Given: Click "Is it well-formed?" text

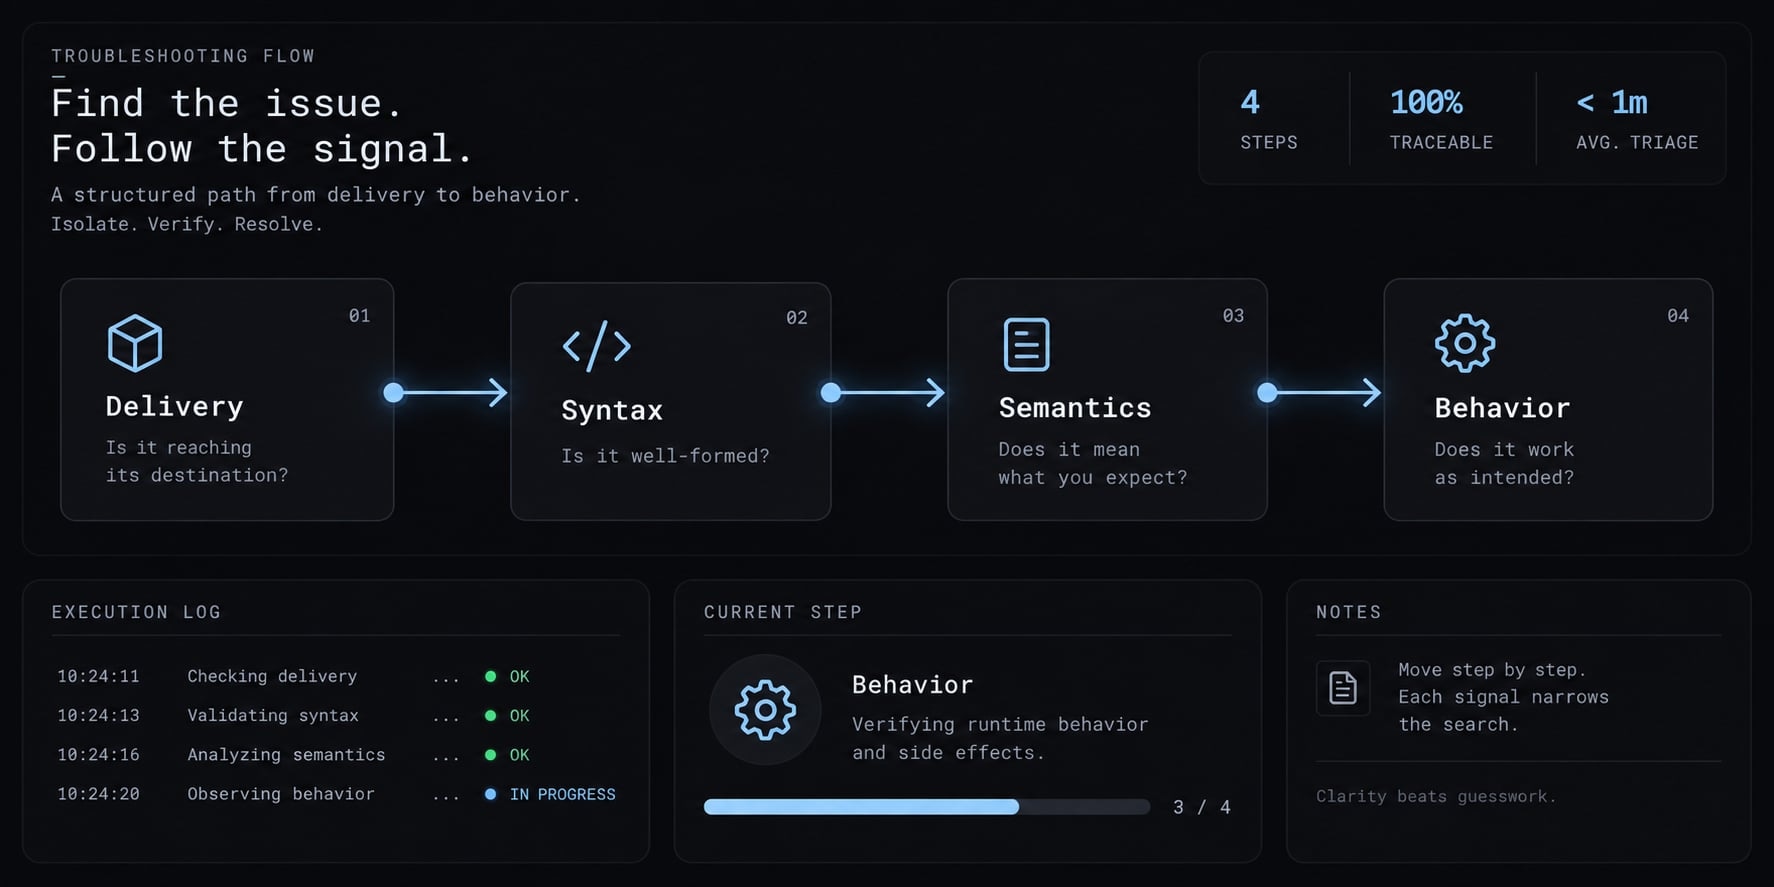Looking at the screenshot, I should pos(665,456).
